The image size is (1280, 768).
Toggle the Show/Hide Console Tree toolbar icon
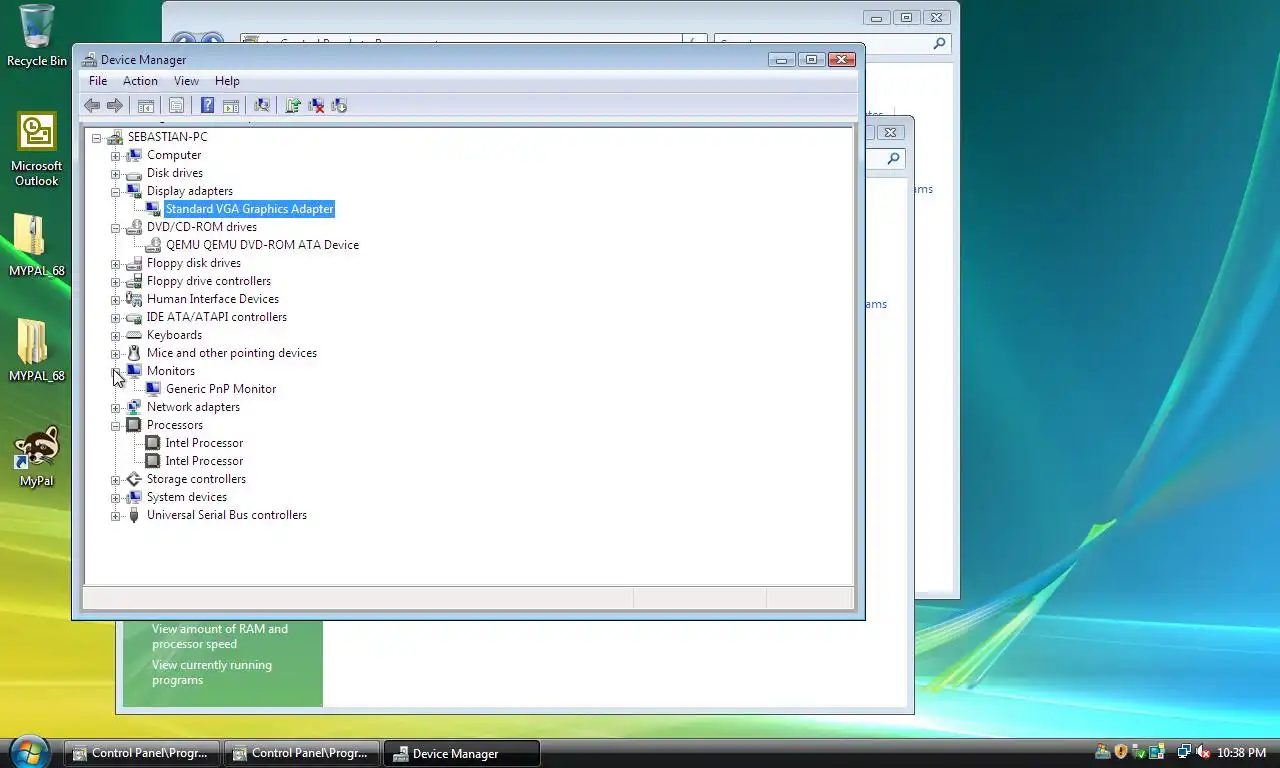146,105
